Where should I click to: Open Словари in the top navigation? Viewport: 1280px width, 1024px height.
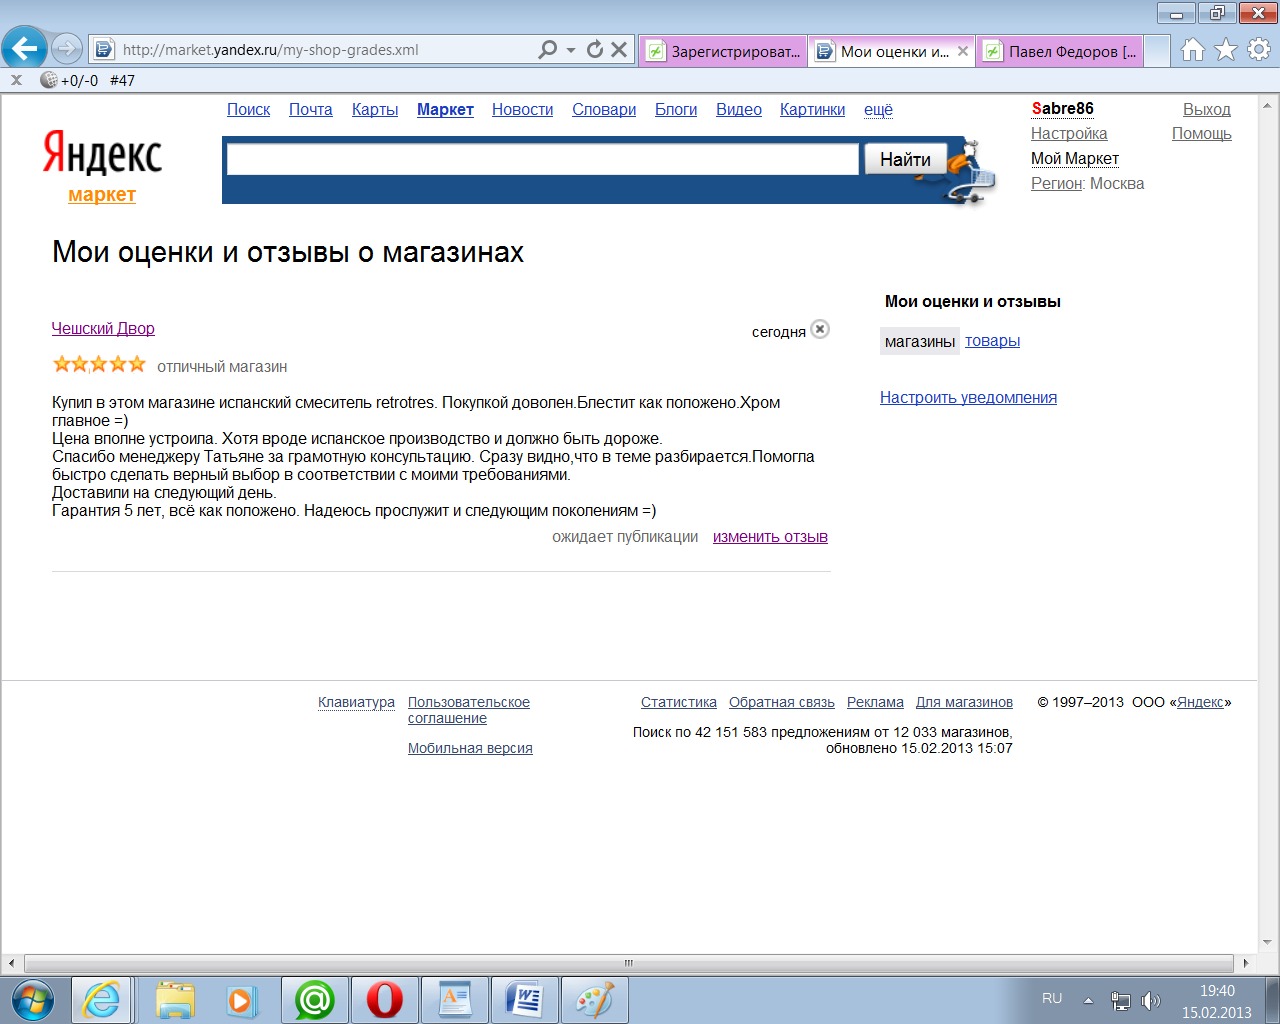604,110
